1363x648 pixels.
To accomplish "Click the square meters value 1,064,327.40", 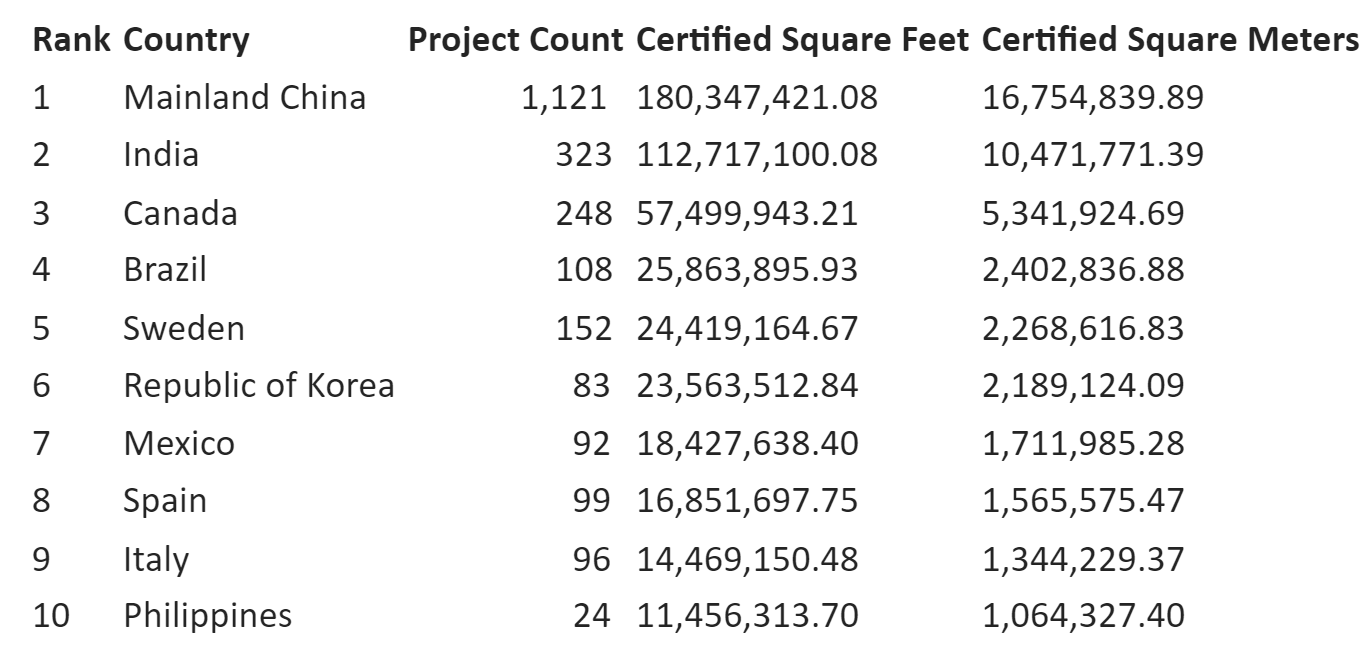I will pos(1083,615).
